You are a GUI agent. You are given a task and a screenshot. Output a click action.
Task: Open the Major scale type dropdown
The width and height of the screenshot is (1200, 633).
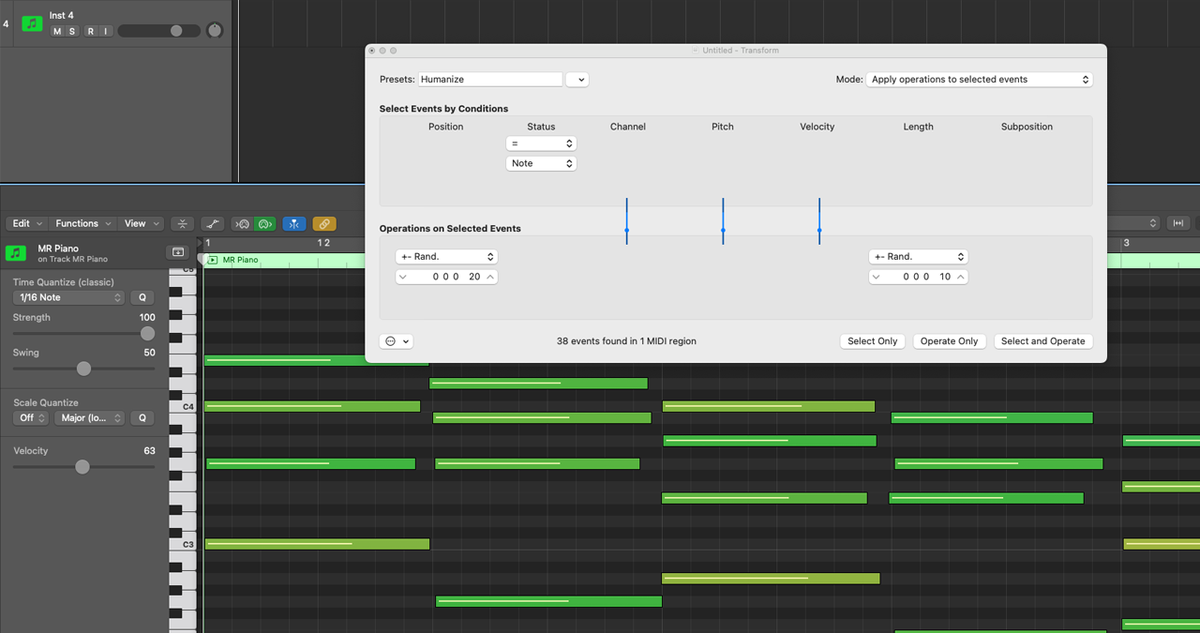pos(90,418)
